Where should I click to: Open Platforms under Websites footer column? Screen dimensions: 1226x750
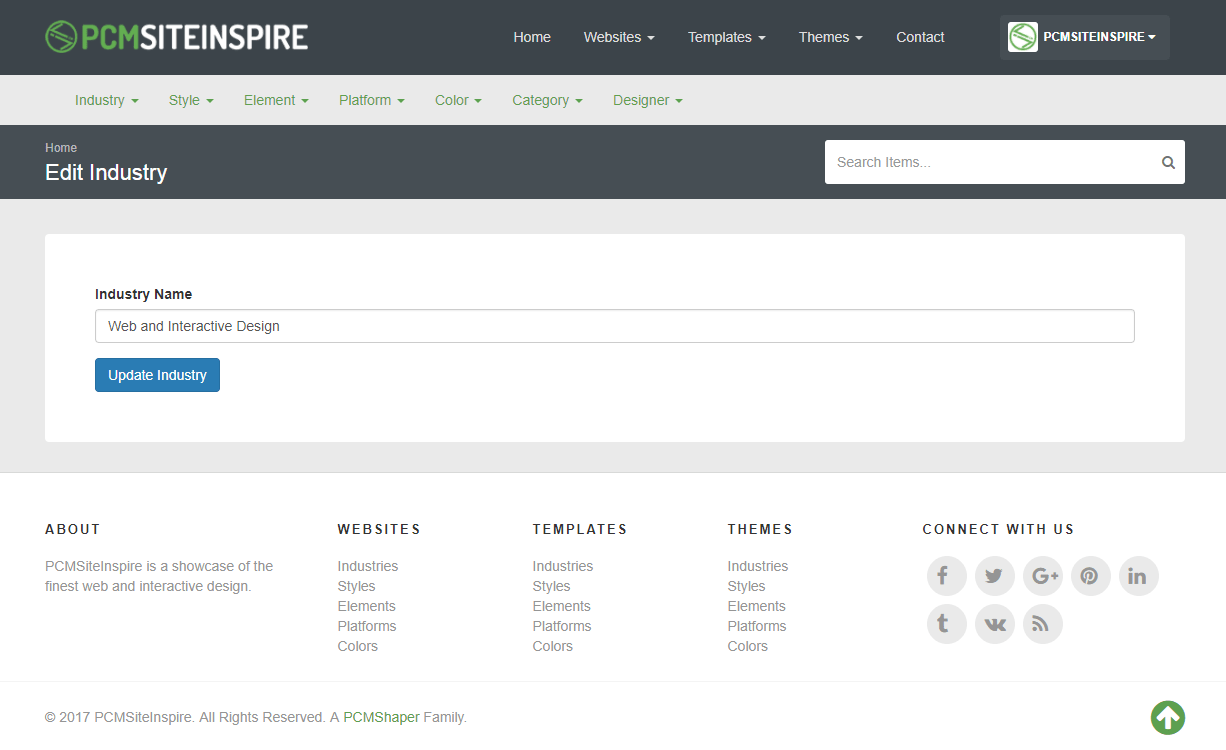tap(367, 626)
